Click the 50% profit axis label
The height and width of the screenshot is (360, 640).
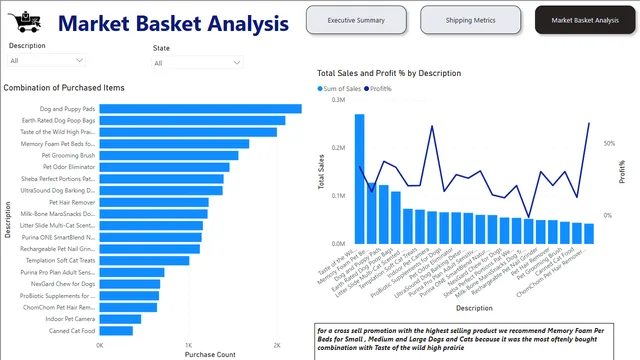click(x=609, y=144)
